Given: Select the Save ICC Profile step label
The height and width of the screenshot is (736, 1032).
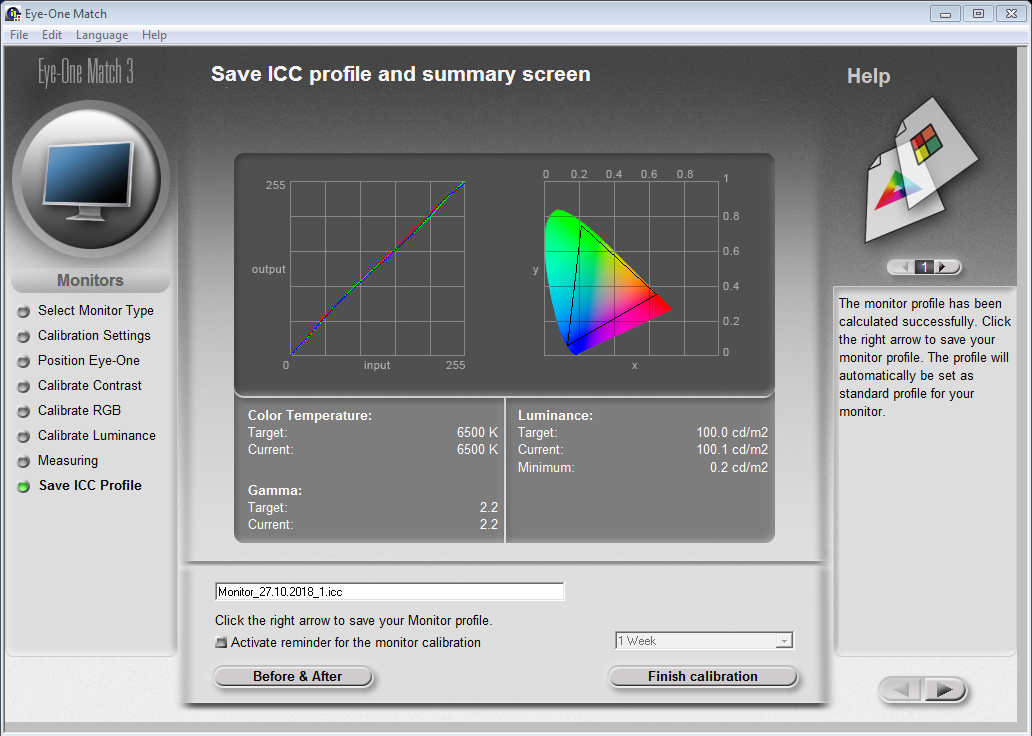Looking at the screenshot, I should pos(90,485).
